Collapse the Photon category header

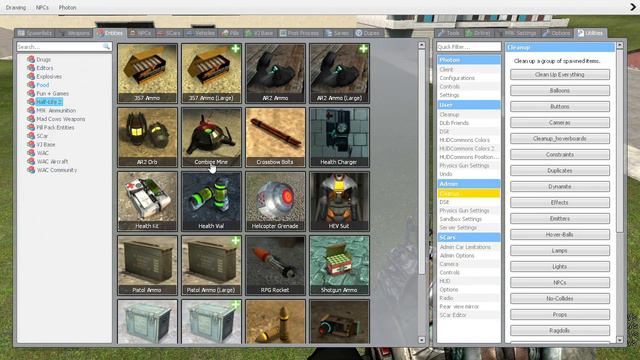tap(469, 60)
